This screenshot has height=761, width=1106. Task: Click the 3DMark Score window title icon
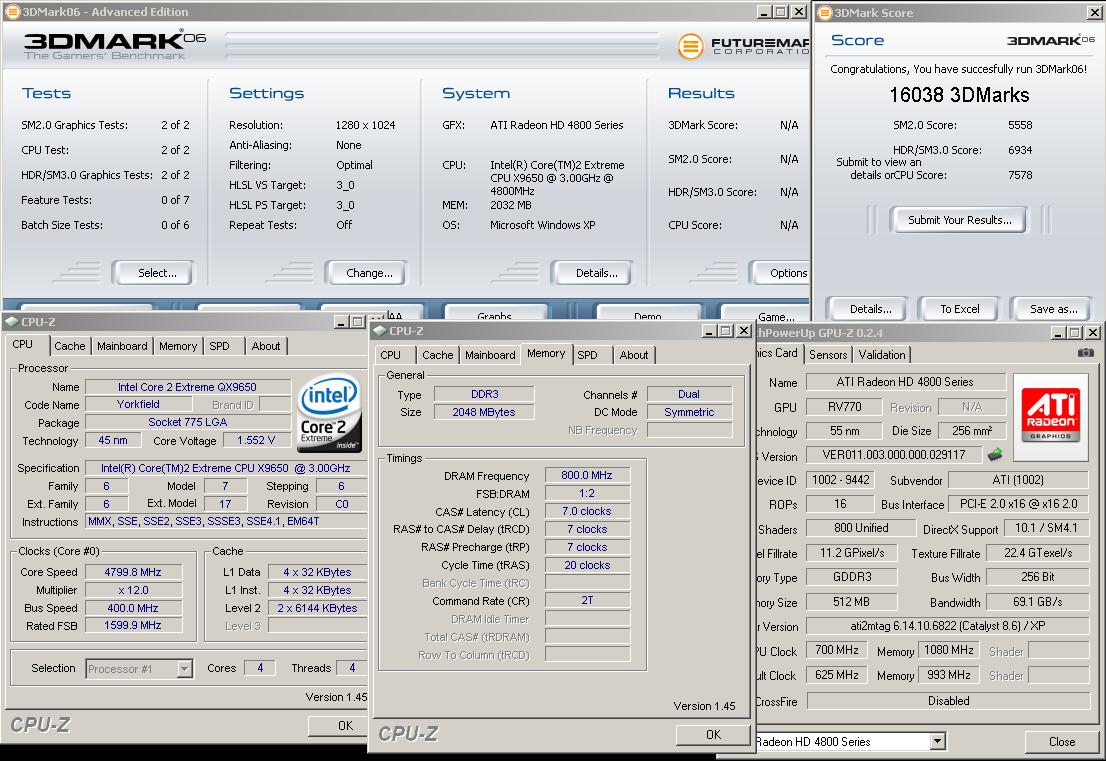825,13
